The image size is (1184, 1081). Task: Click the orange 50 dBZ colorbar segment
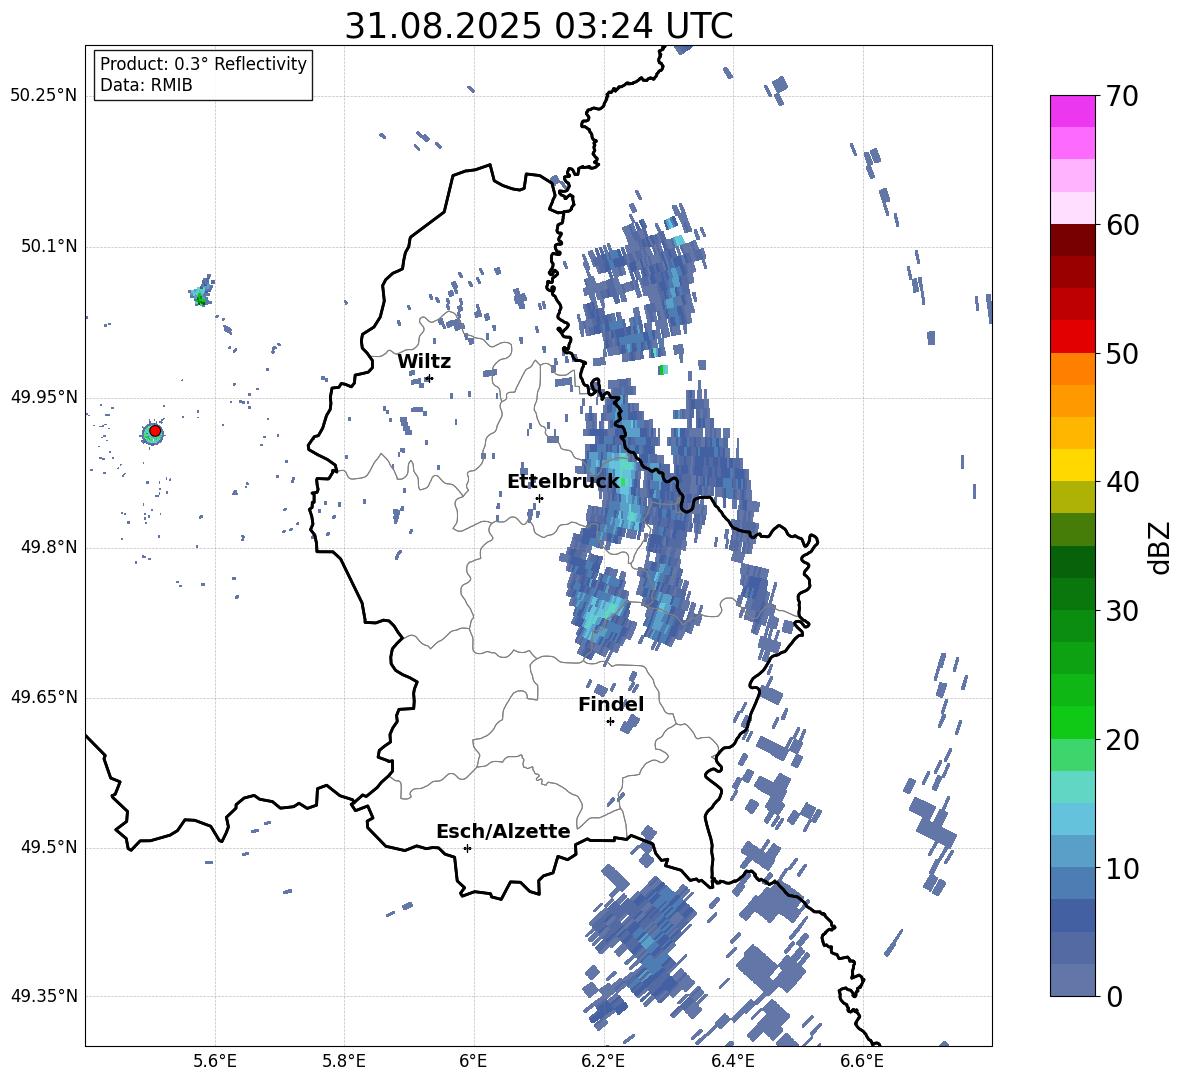click(1072, 368)
